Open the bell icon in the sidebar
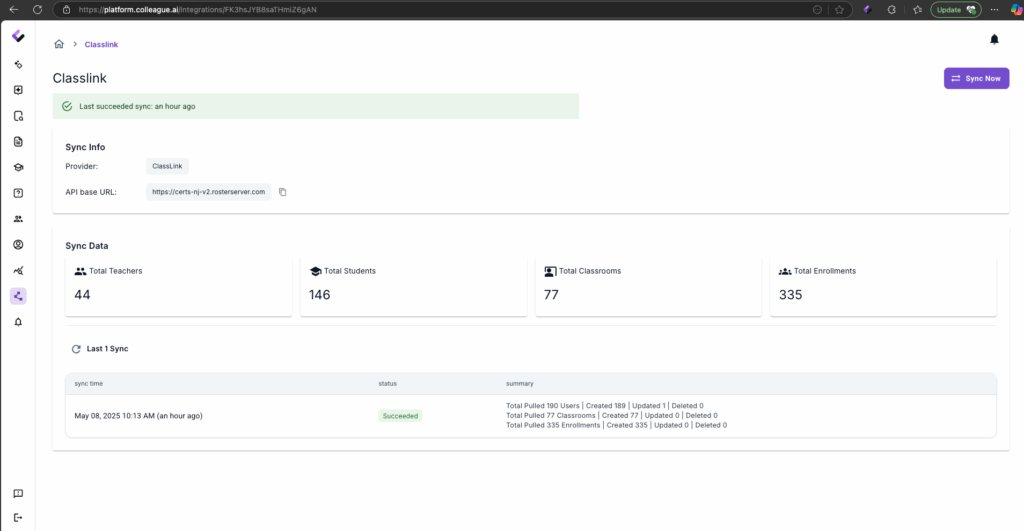Viewport: 1024px width, 531px height. 18,322
